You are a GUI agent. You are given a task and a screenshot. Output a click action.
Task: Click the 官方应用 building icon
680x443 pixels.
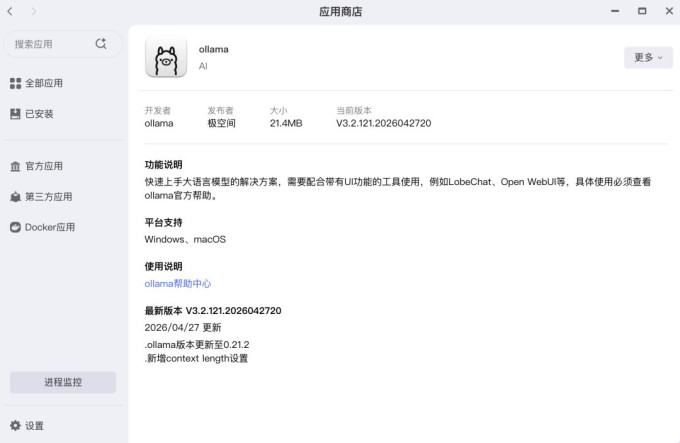point(15,166)
